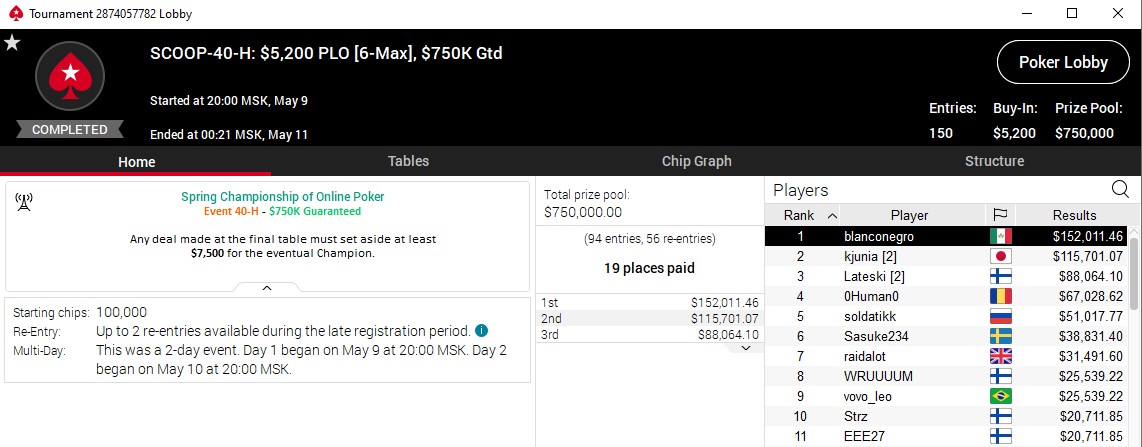This screenshot has height=447, width=1142.
Task: Click the re-entry info icon
Action: click(x=481, y=331)
